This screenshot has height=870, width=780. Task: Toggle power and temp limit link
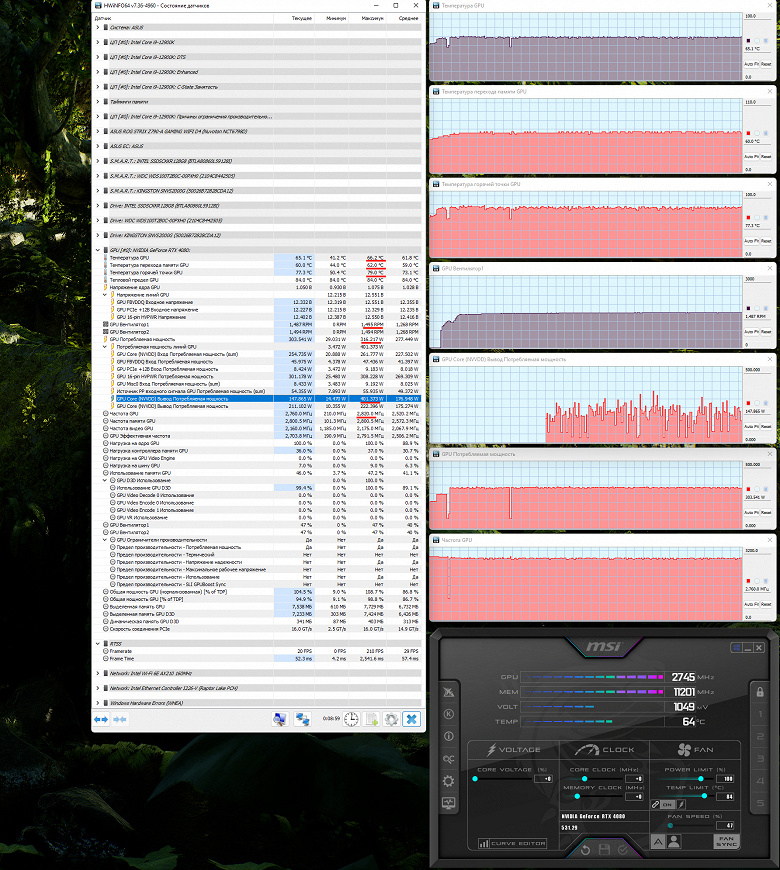(x=656, y=804)
